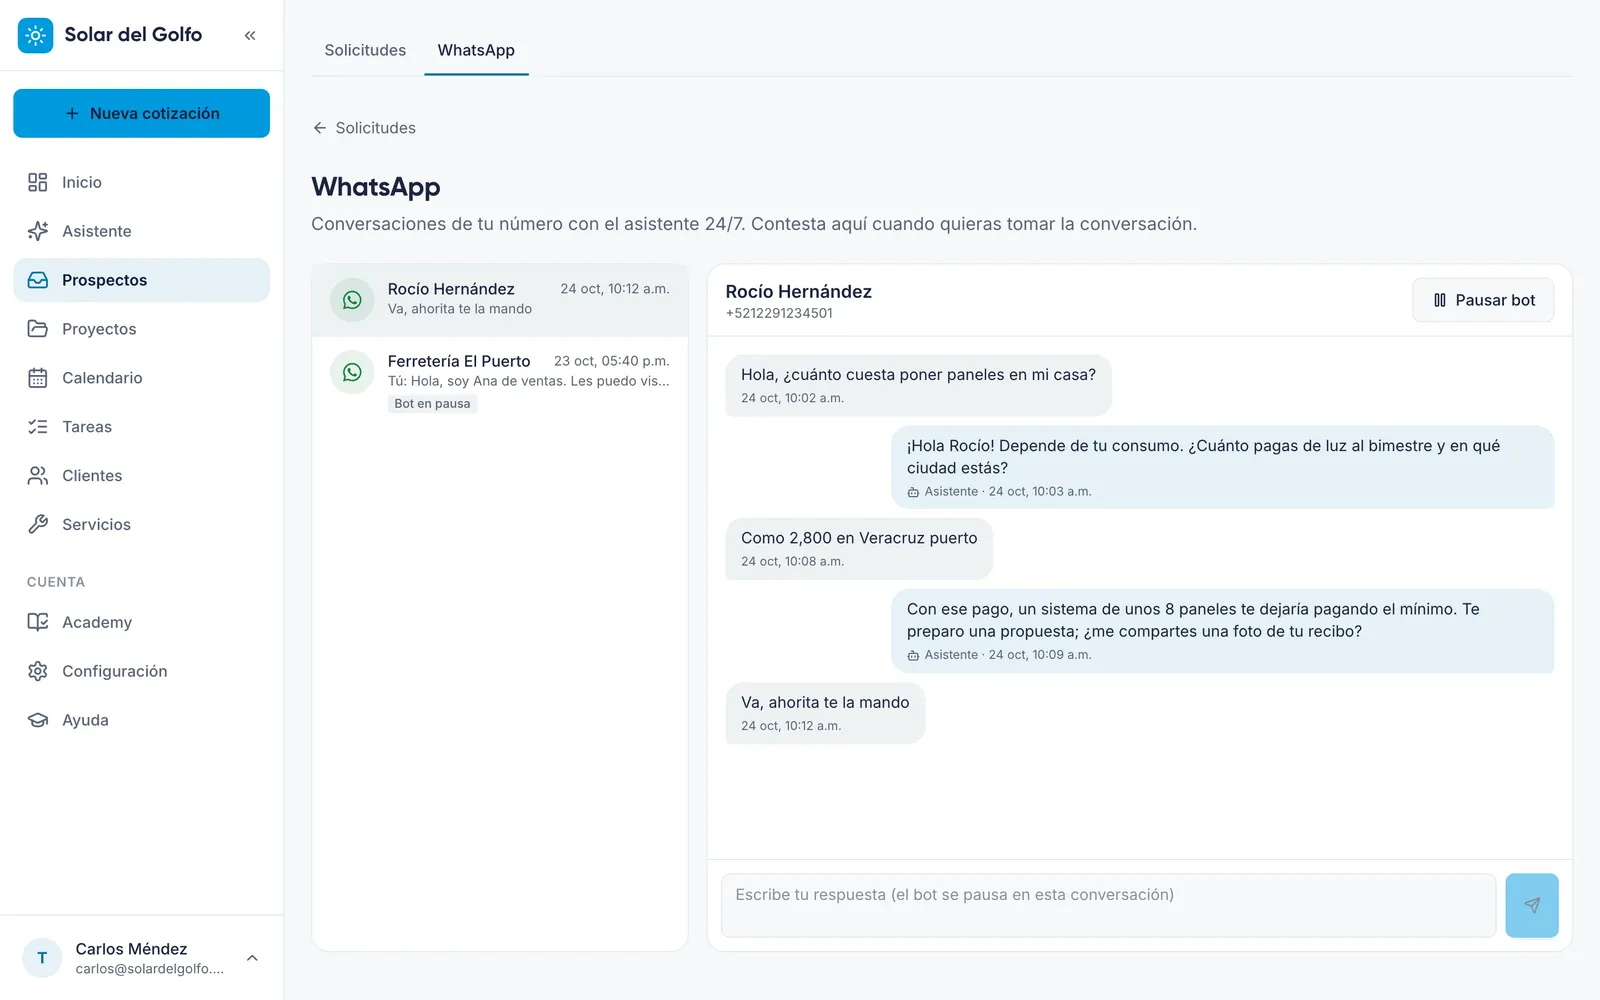
Task: Open the Ferretería El Puerto conversation
Action: pyautogui.click(x=500, y=381)
